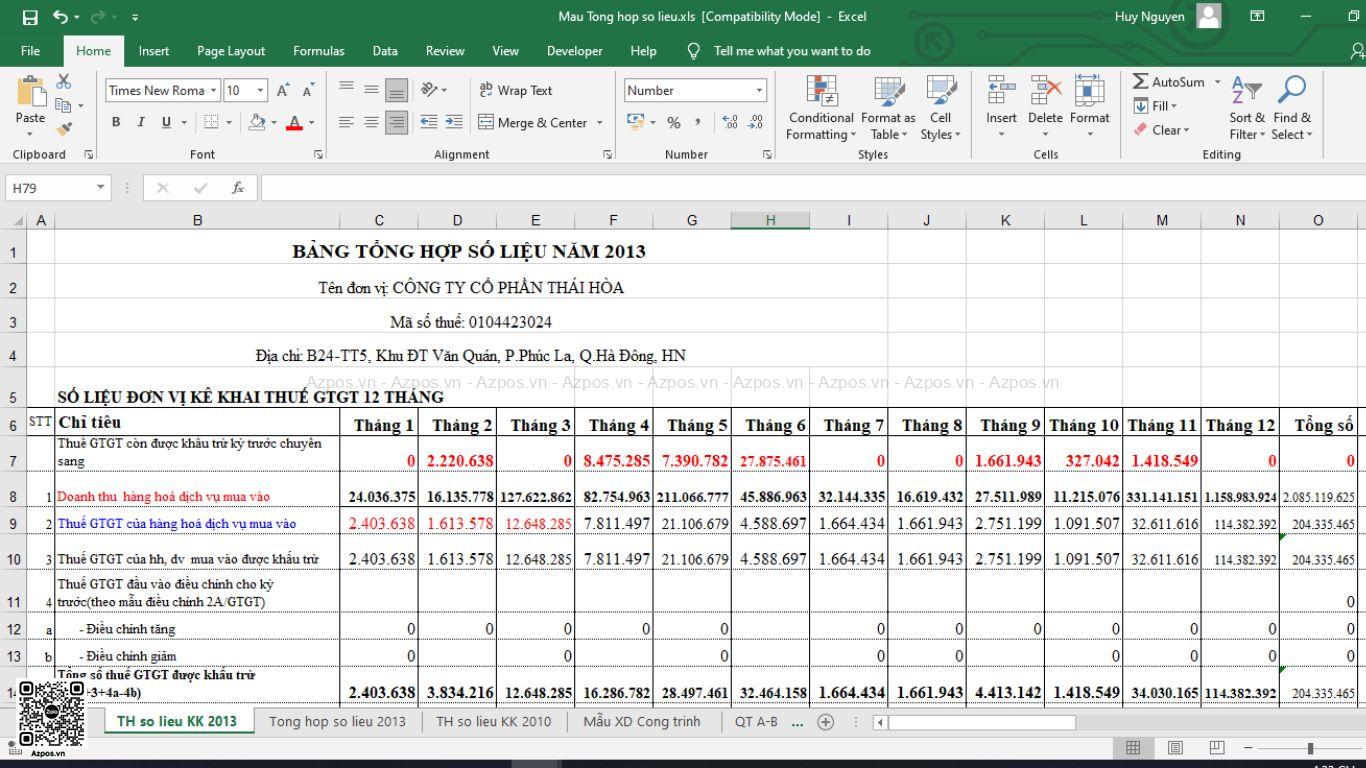This screenshot has height=768, width=1366.
Task: Open Find & Select magnifier icon
Action: coord(1292,90)
